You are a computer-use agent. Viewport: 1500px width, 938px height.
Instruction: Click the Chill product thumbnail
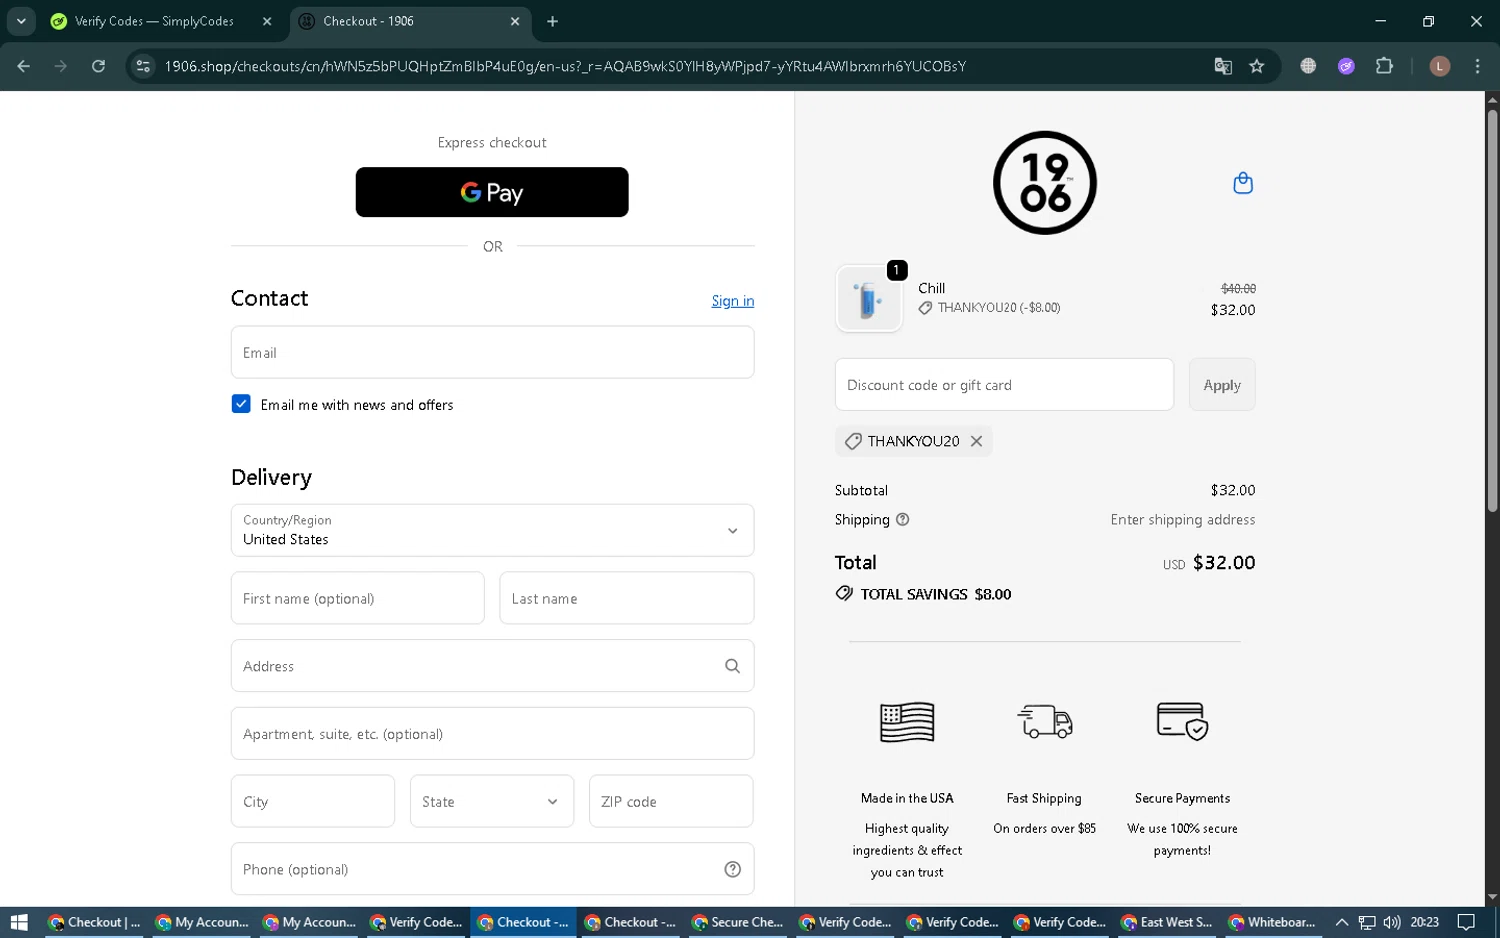click(x=869, y=299)
